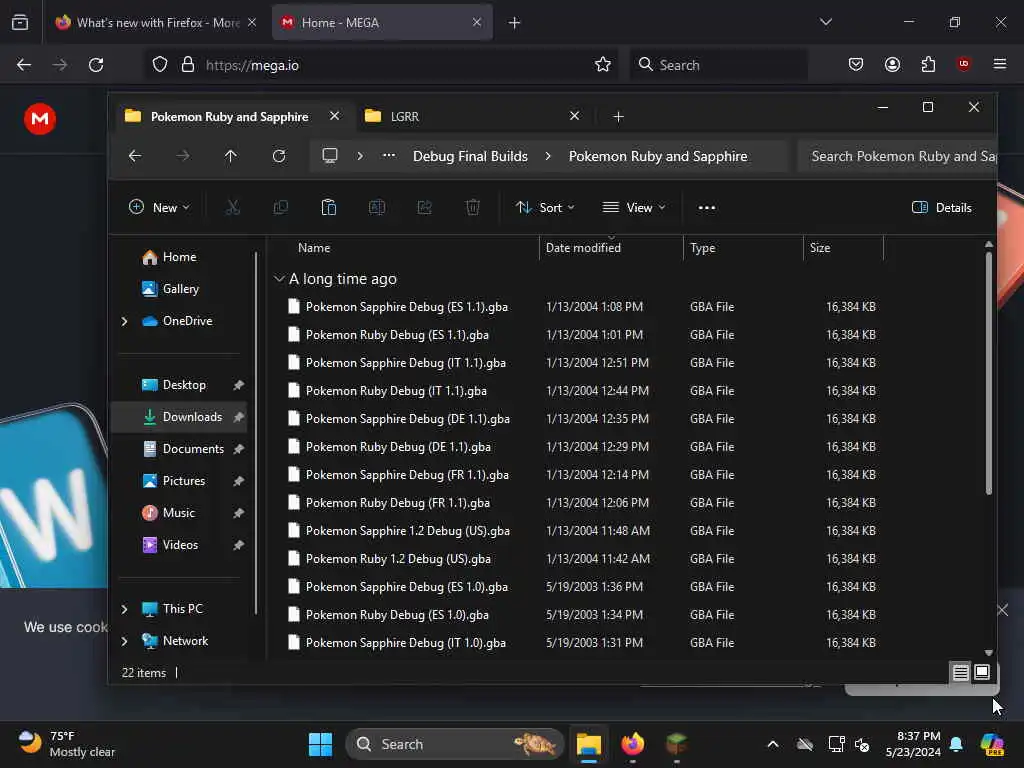Viewport: 1024px width, 768px height.
Task: Click the Copy icon in Explorer toolbar
Action: coord(281,208)
